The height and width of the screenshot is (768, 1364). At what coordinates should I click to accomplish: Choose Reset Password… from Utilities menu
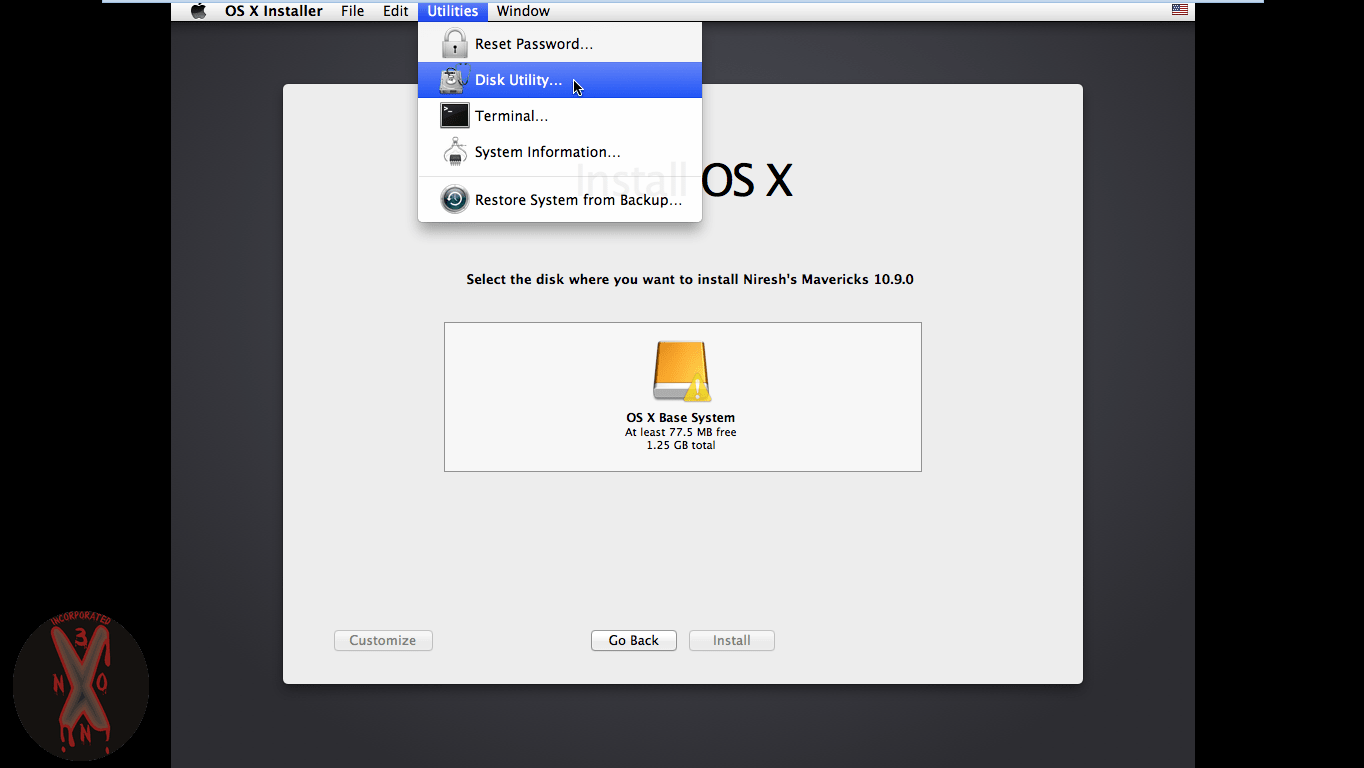pyautogui.click(x=560, y=44)
